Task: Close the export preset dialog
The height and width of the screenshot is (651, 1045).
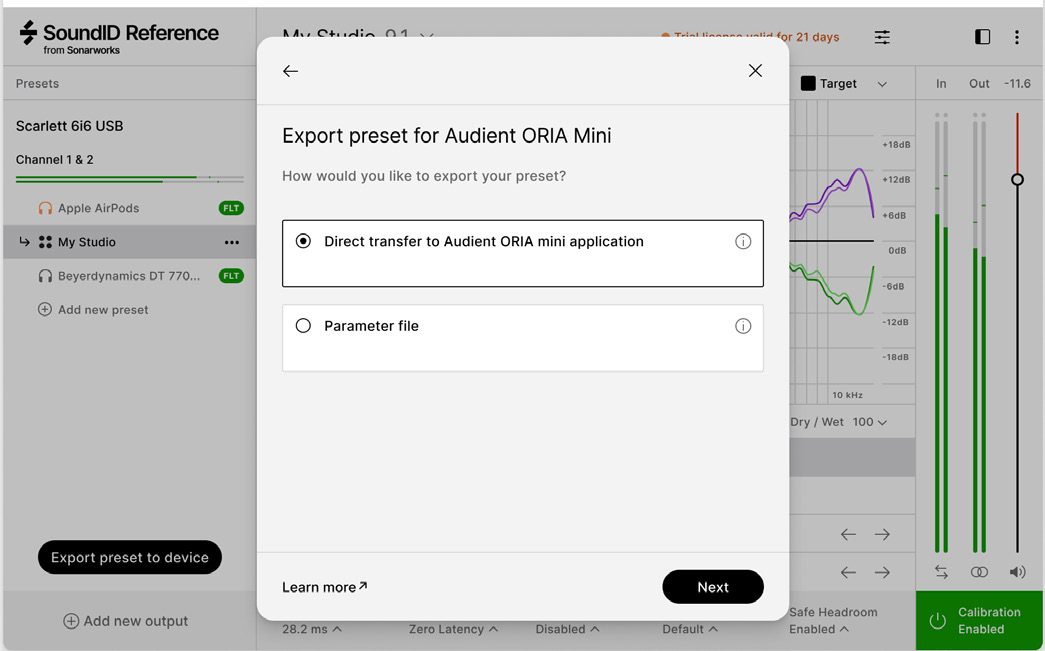Action: (755, 71)
